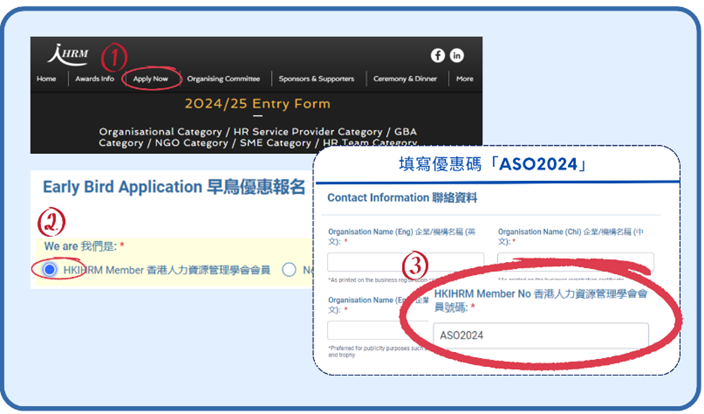Open the Awards Info menu
The height and width of the screenshot is (414, 704).
pos(95,79)
